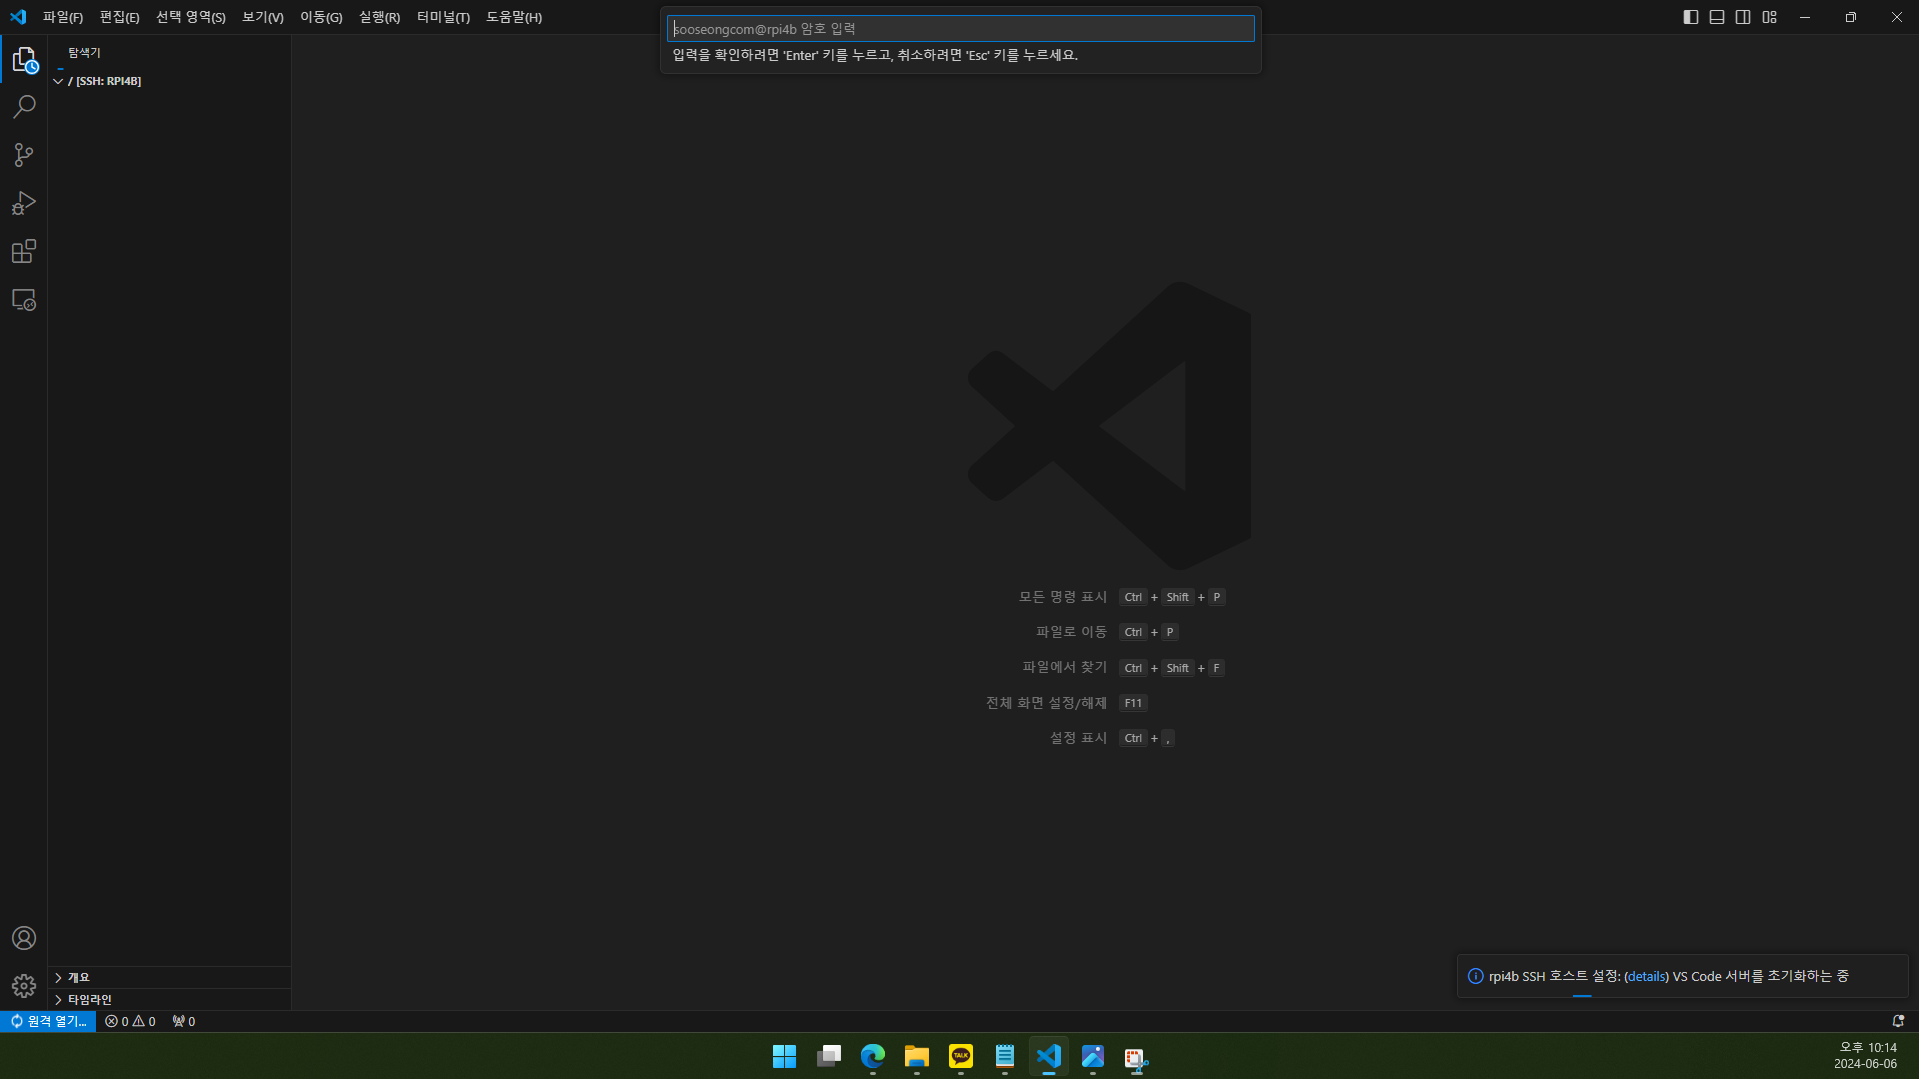The image size is (1919, 1079).
Task: Open the 터미널(T) menu
Action: (x=443, y=17)
